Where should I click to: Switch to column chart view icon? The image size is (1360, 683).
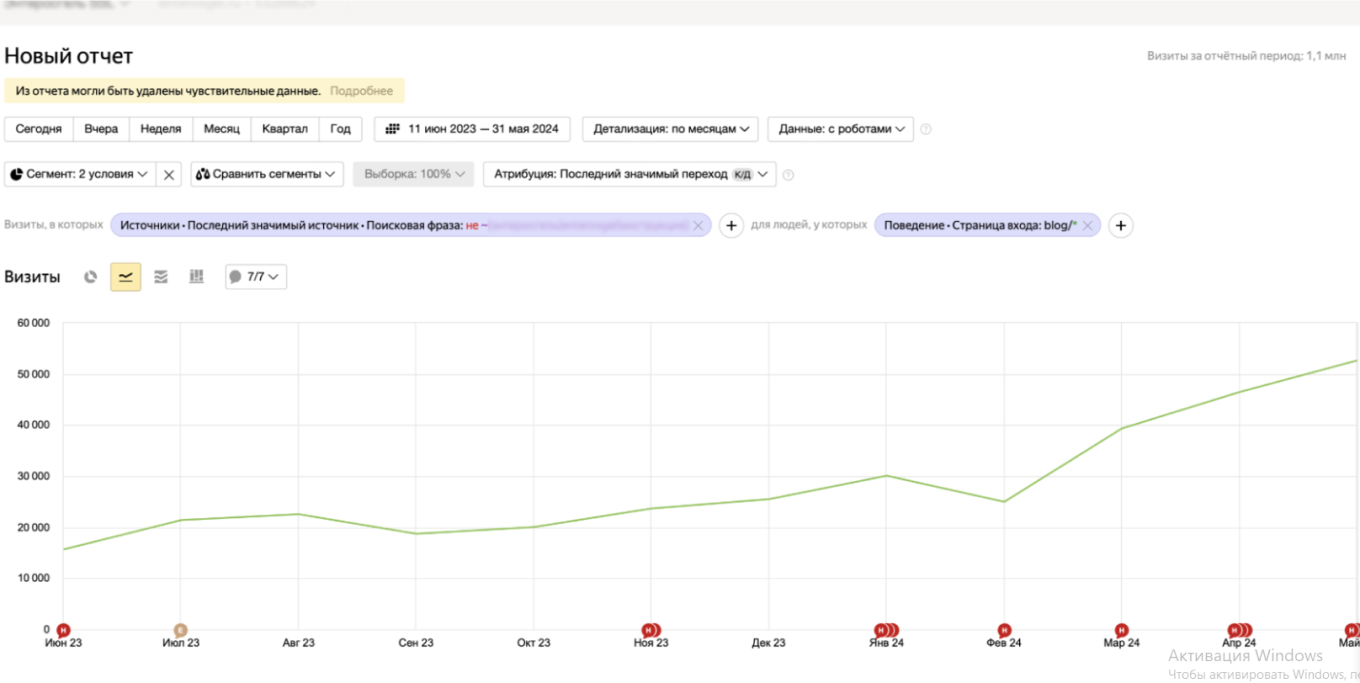(x=196, y=277)
